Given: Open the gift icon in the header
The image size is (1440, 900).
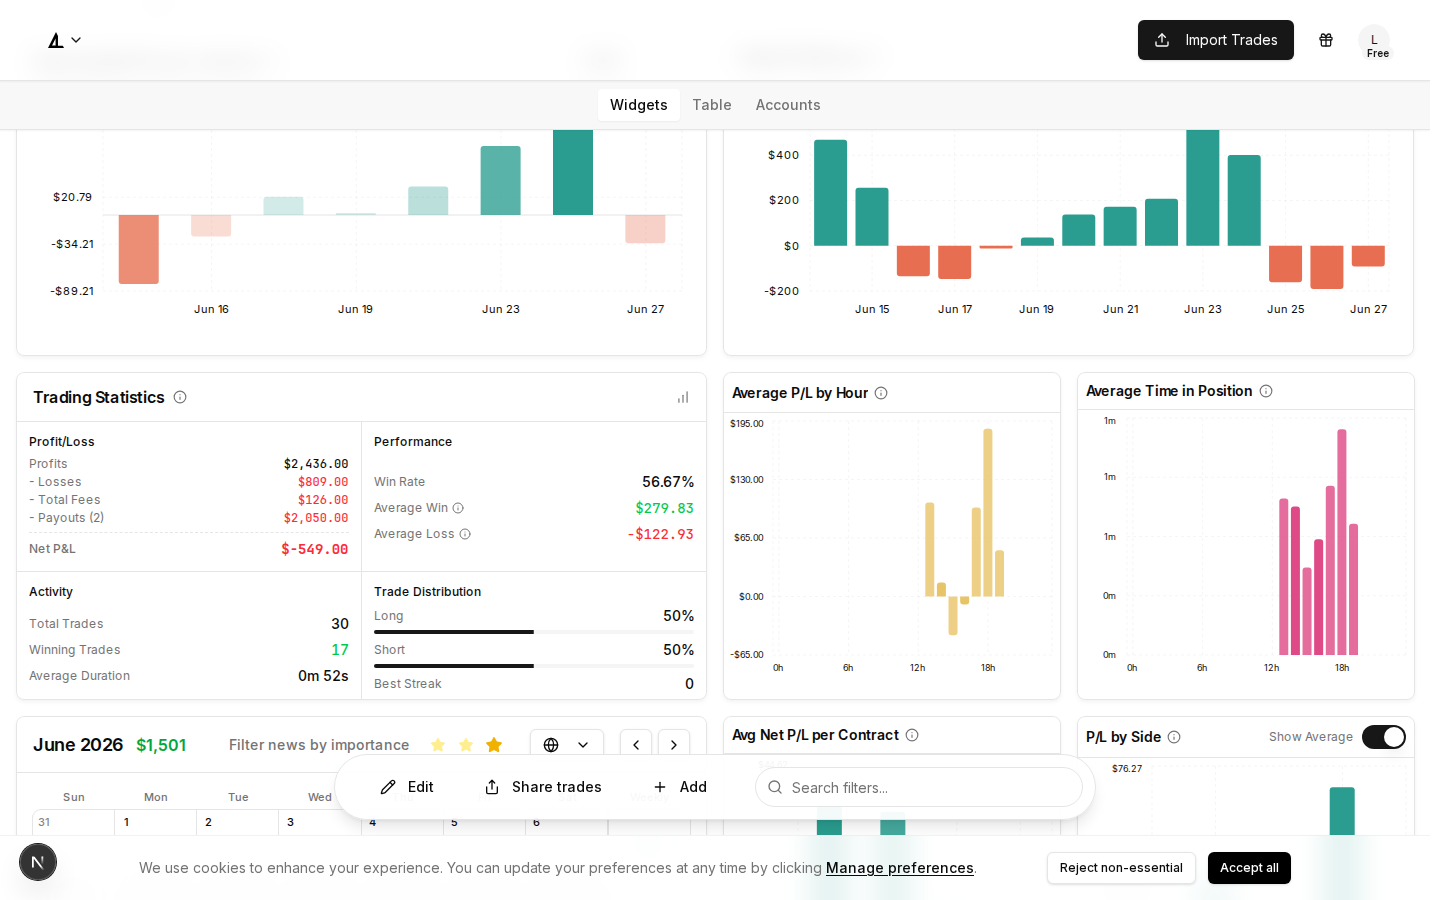Looking at the screenshot, I should point(1326,40).
